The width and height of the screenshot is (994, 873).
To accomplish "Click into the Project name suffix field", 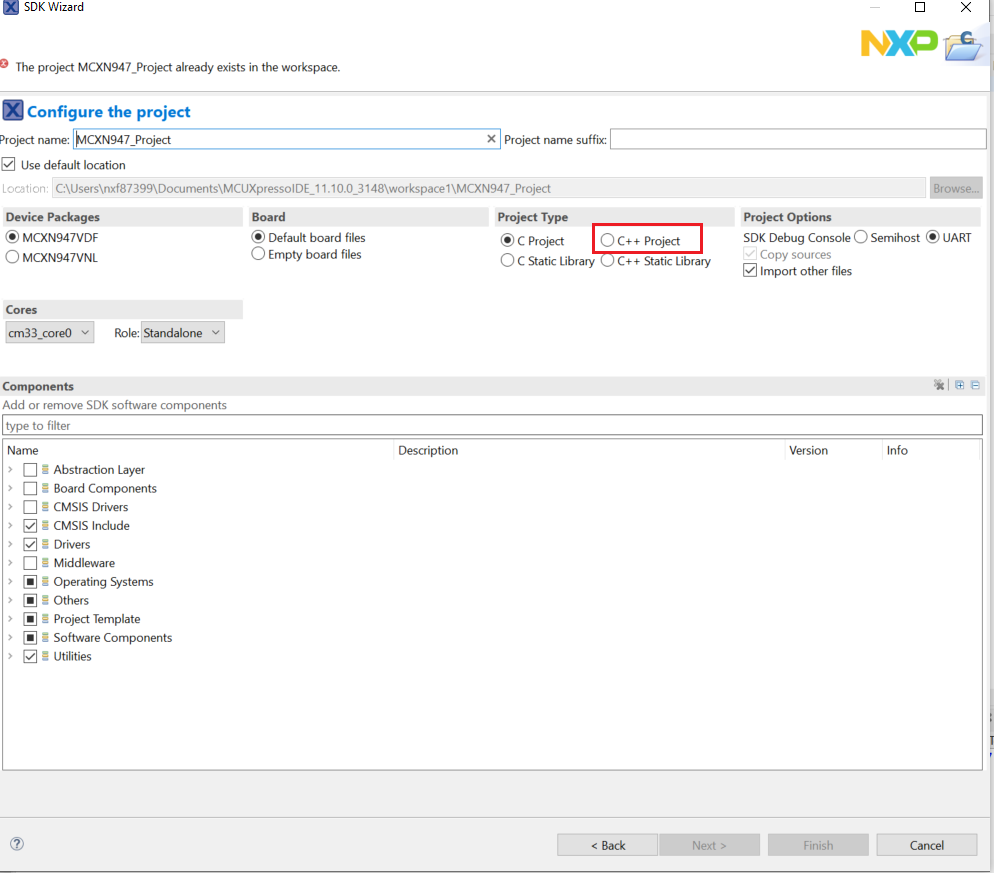I will point(798,139).
